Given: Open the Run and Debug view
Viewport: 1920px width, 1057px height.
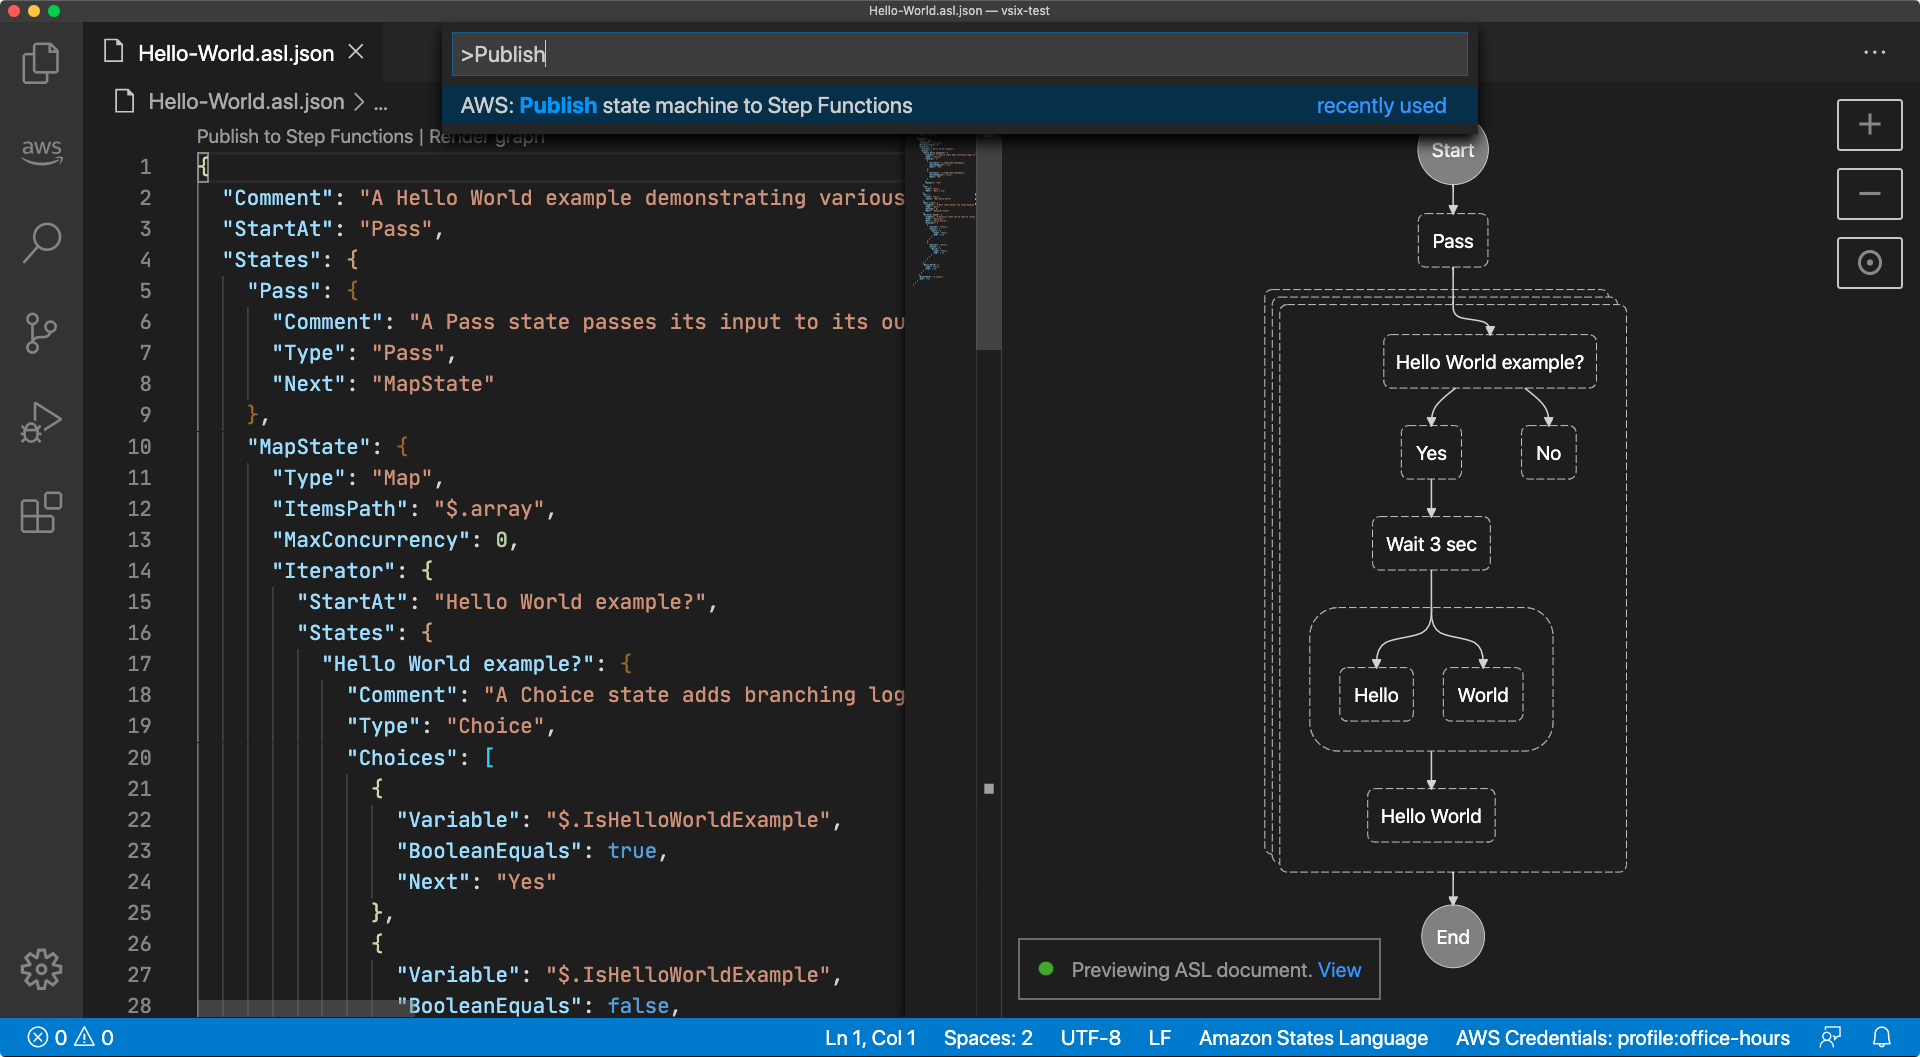Looking at the screenshot, I should tap(41, 423).
